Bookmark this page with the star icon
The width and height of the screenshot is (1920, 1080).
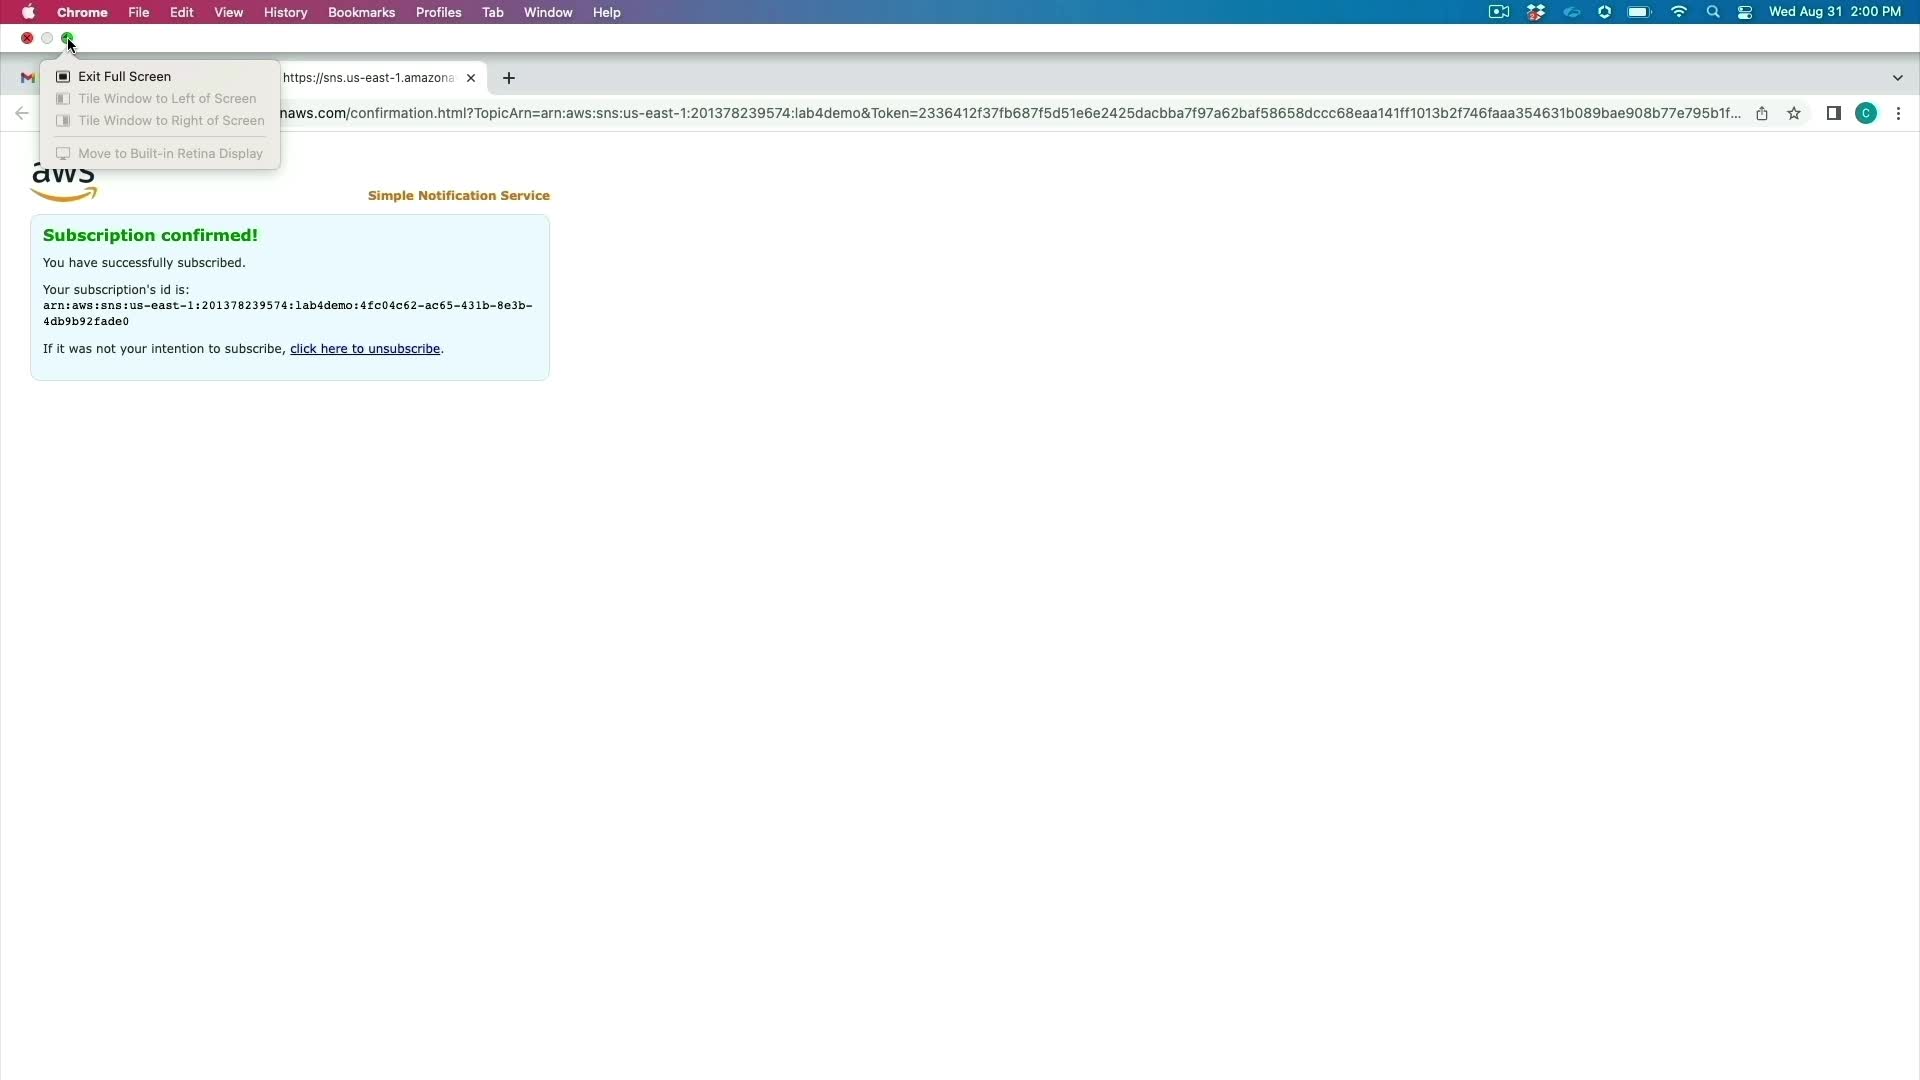1794,114
